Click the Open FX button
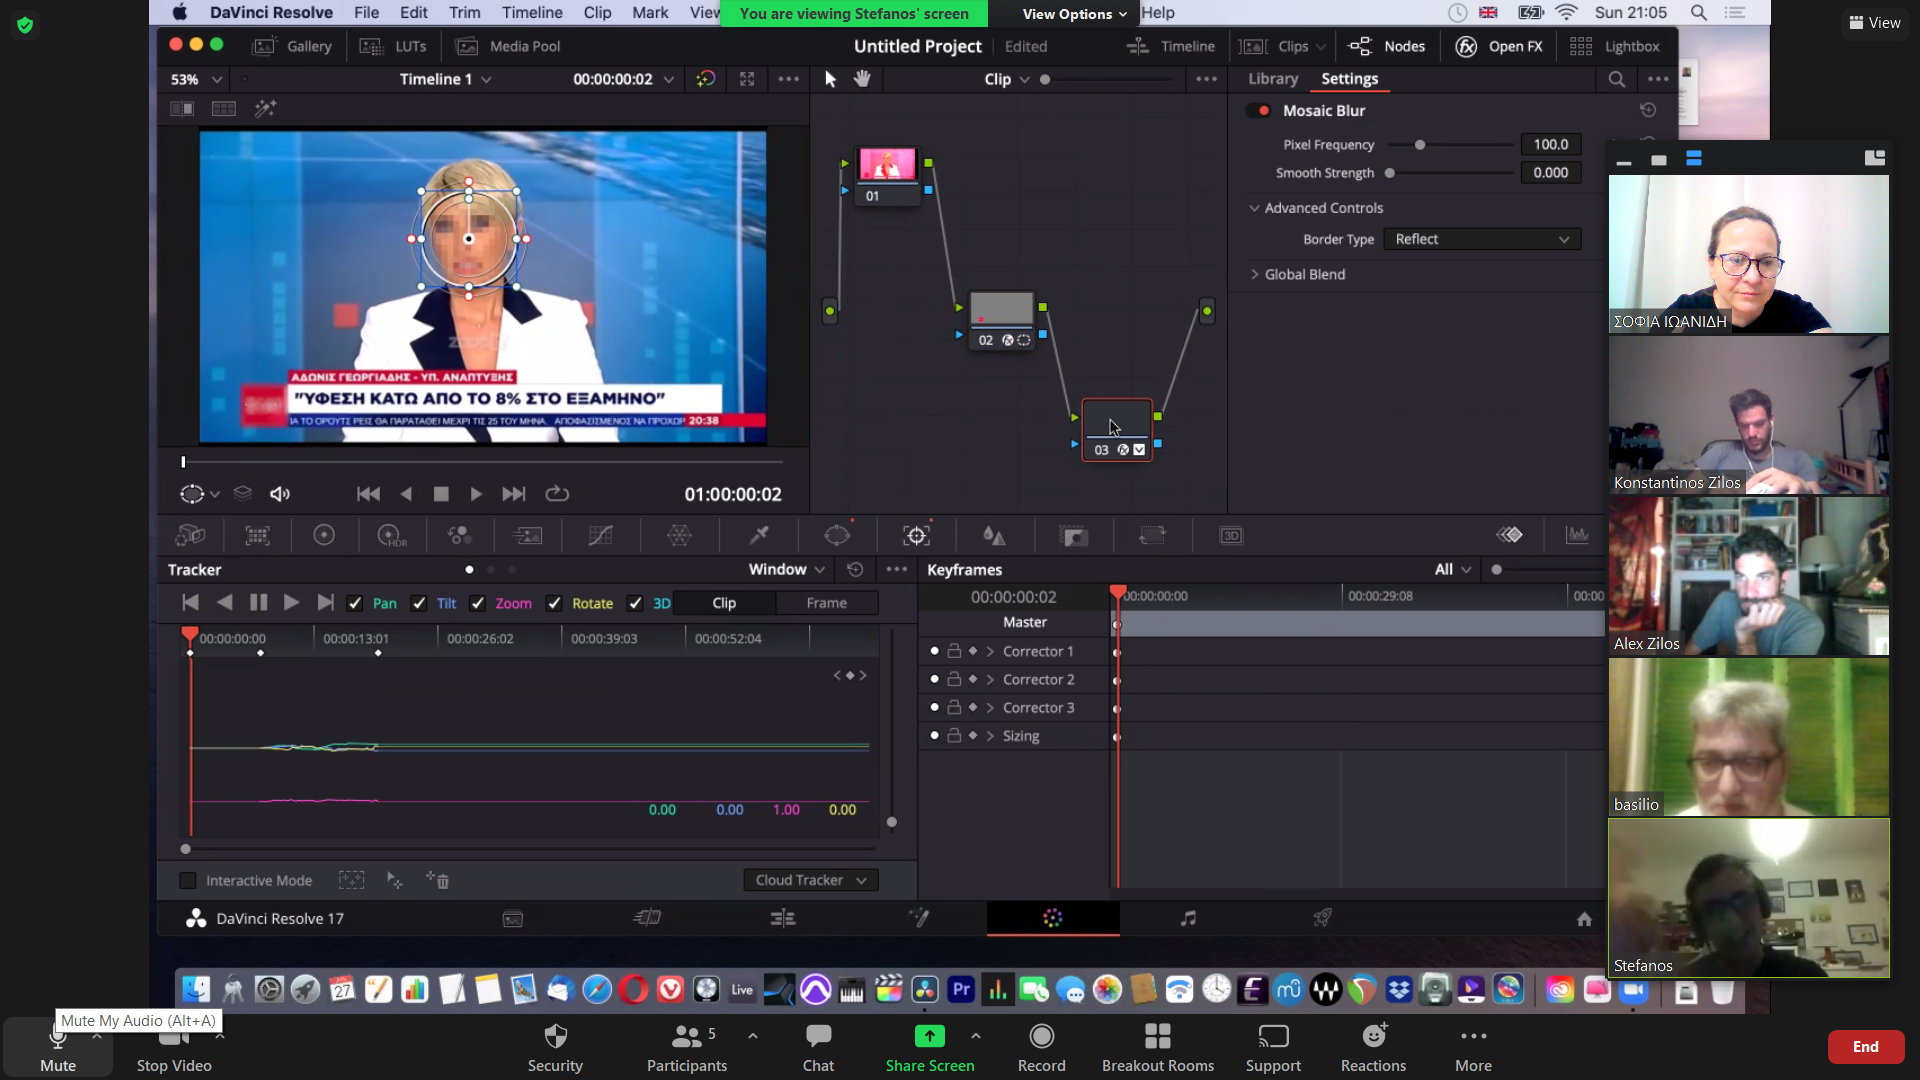1920x1080 pixels. (x=1498, y=46)
